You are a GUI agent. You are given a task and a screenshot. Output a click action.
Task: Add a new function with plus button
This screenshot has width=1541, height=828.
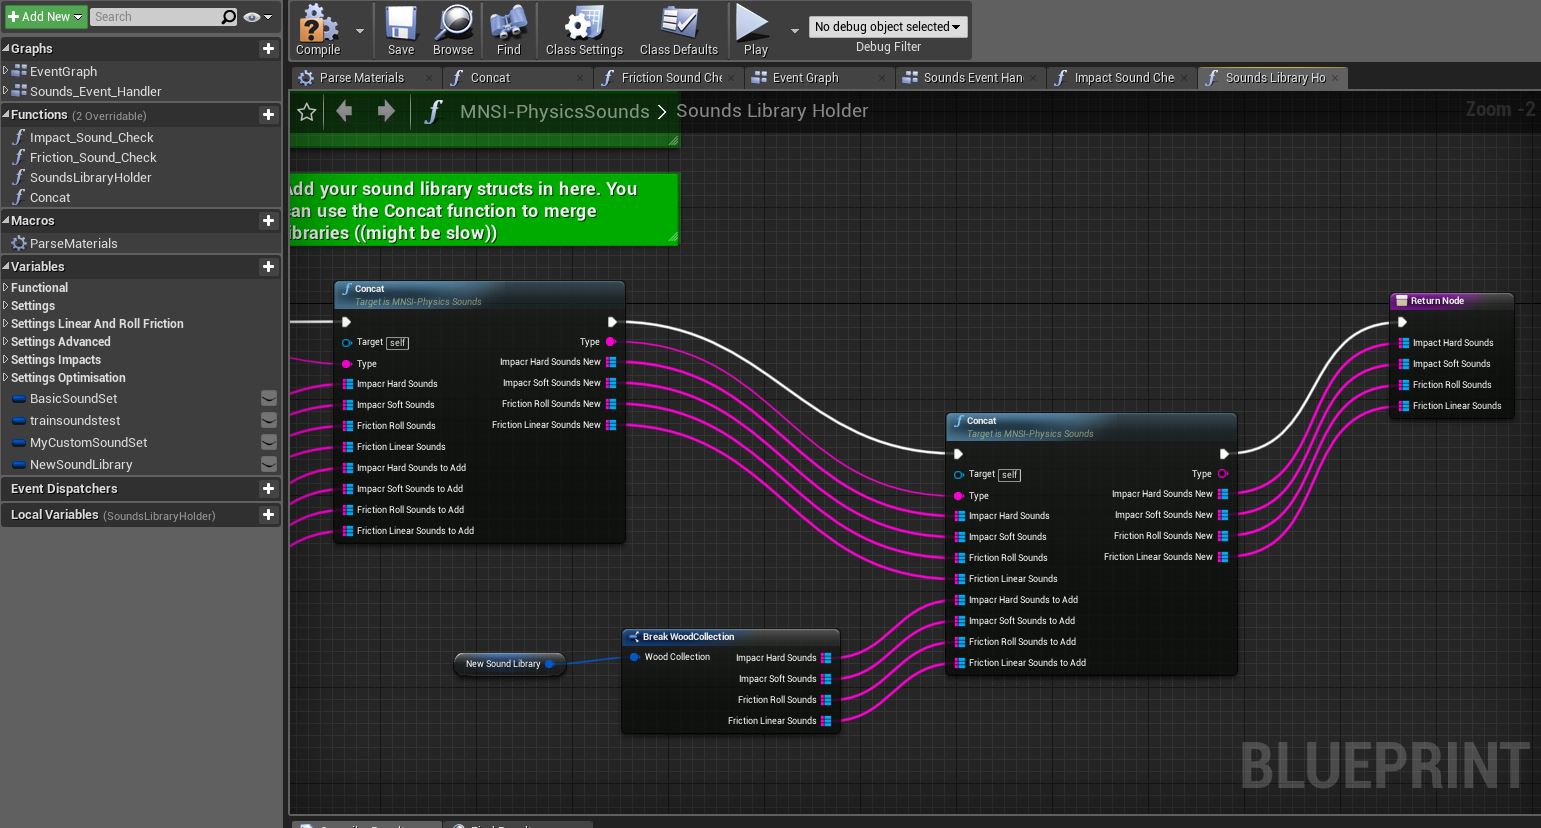tap(268, 115)
